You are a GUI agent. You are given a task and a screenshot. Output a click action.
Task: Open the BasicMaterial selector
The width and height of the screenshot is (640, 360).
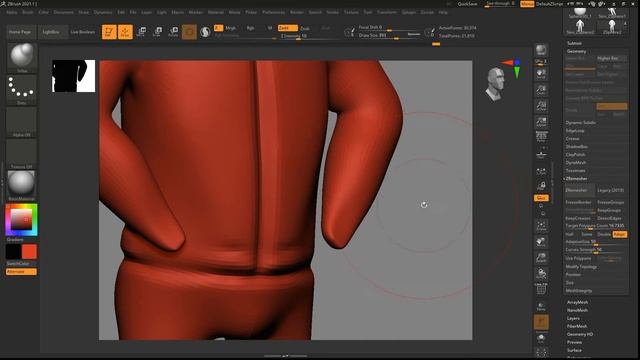22,186
